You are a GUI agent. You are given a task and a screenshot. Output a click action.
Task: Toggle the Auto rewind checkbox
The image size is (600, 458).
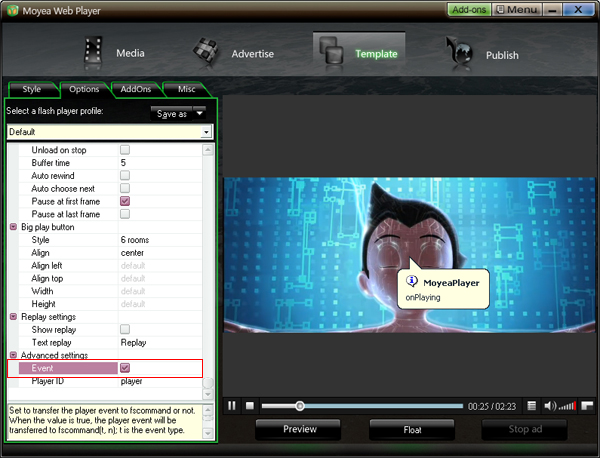[x=125, y=175]
